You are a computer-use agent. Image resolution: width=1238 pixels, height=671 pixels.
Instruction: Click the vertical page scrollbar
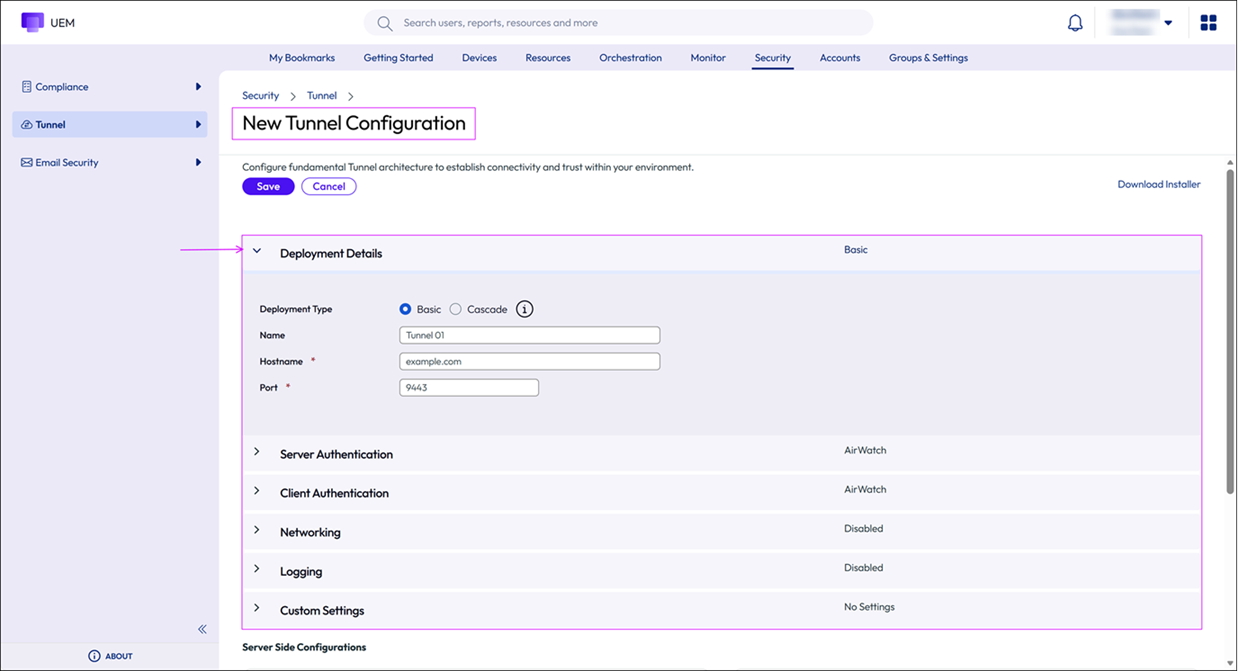coord(1230,330)
